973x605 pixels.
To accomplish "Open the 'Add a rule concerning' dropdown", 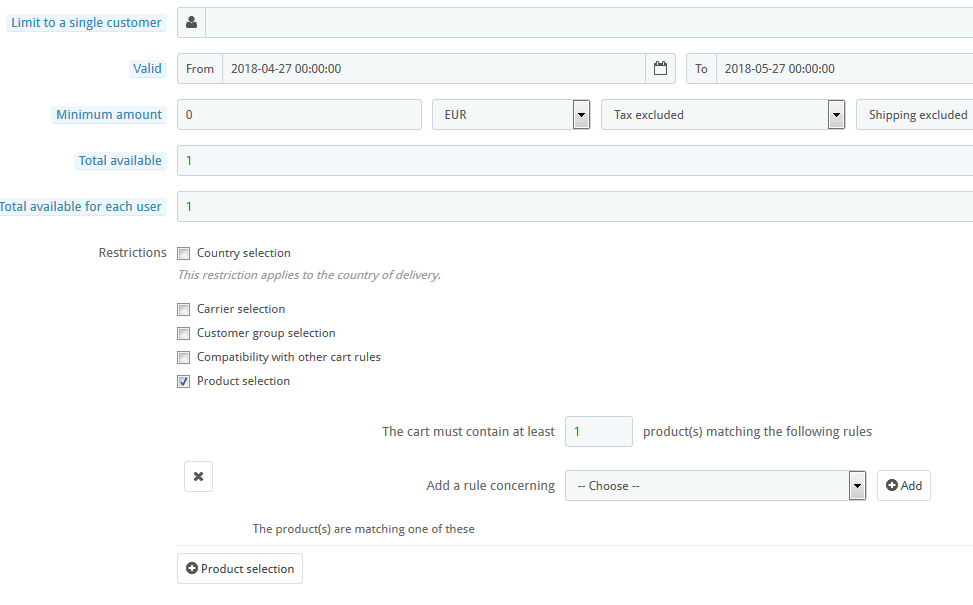I will coord(714,486).
